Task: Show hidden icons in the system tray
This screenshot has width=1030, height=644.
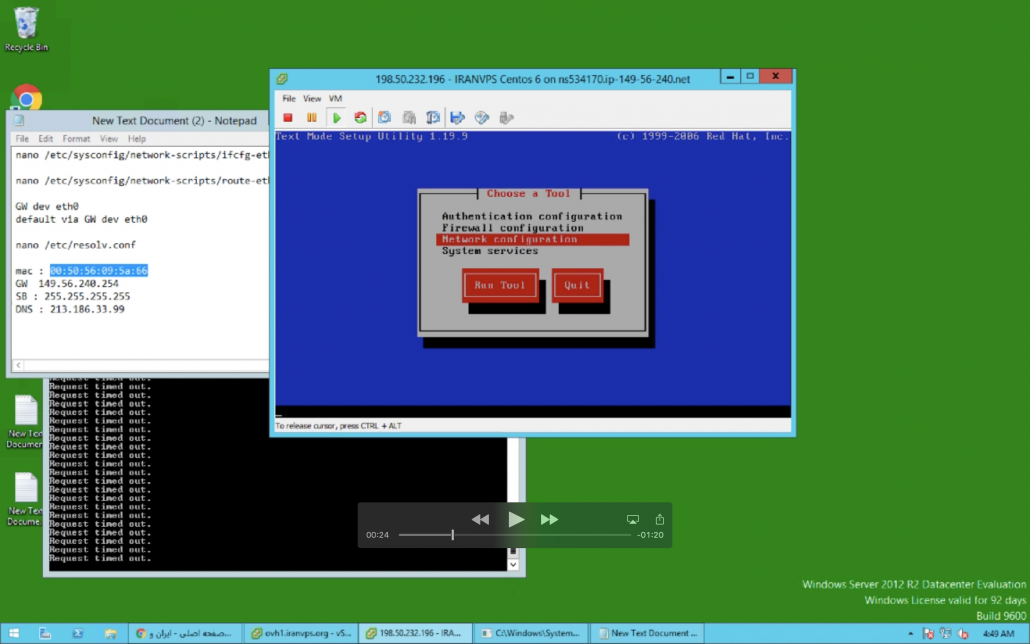Action: coord(909,634)
